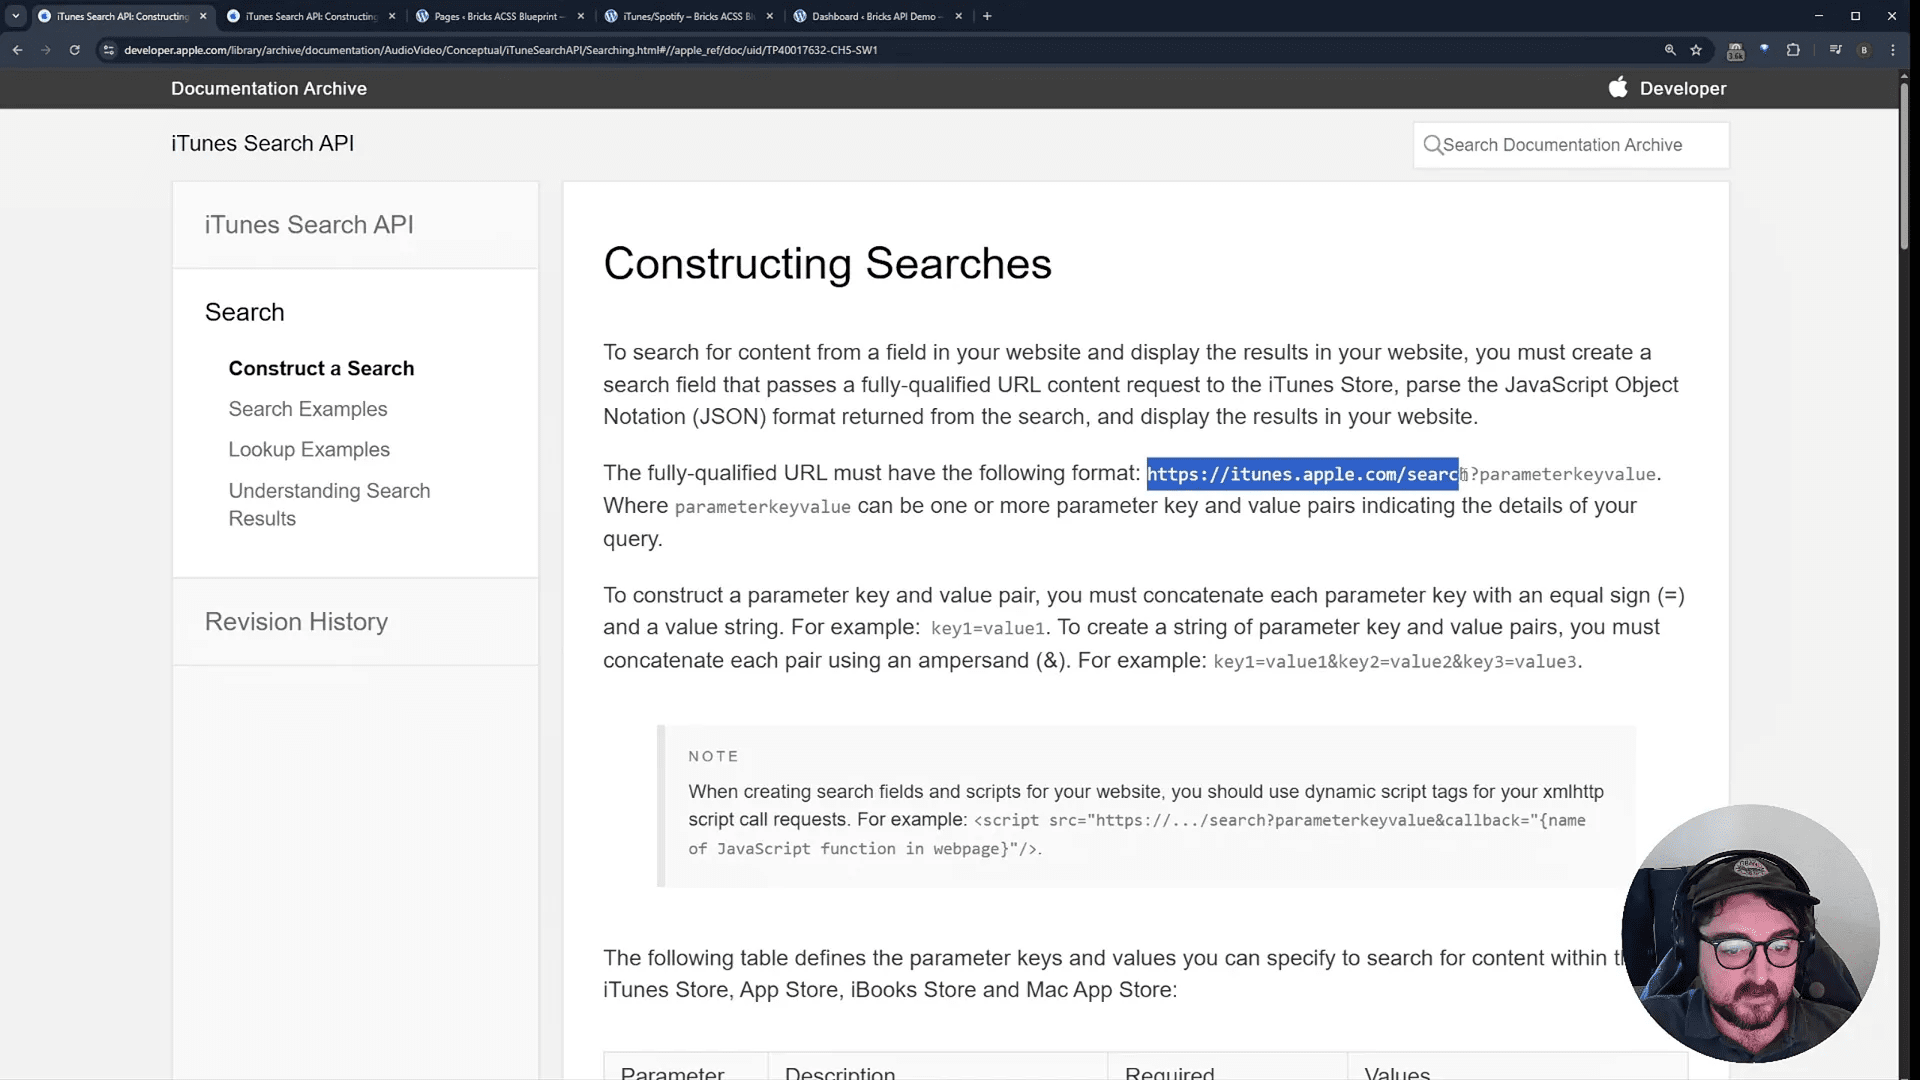Close the Dashboard Bricks API Demo tab
1920x1080 pixels.
(959, 16)
